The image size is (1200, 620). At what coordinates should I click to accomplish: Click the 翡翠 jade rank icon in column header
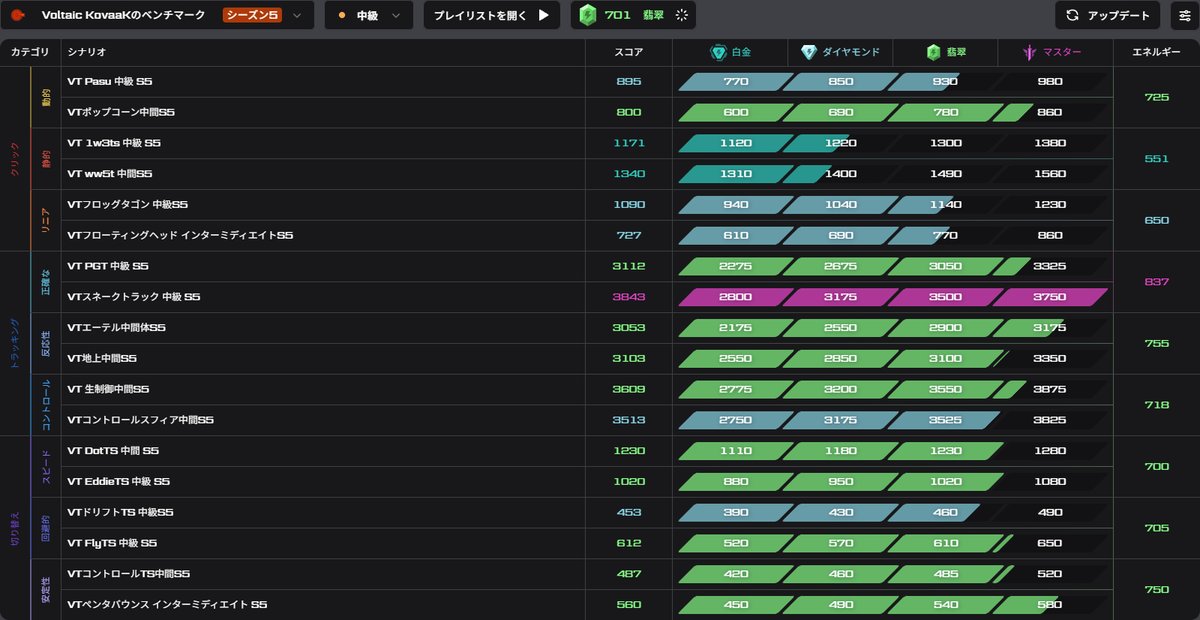click(x=933, y=52)
